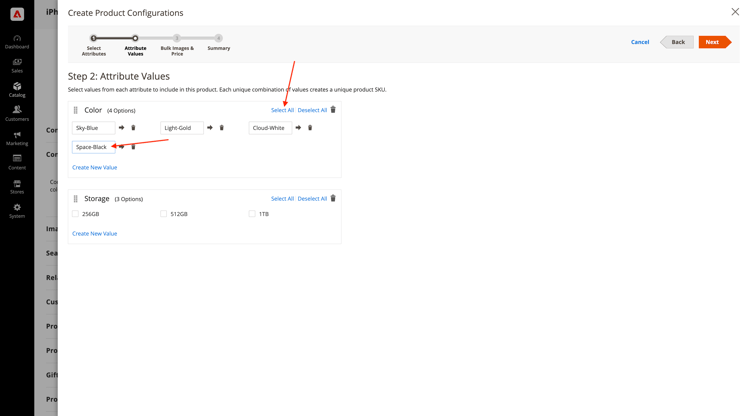
Task: Open the Dashboard sidebar menu
Action: pyautogui.click(x=17, y=42)
